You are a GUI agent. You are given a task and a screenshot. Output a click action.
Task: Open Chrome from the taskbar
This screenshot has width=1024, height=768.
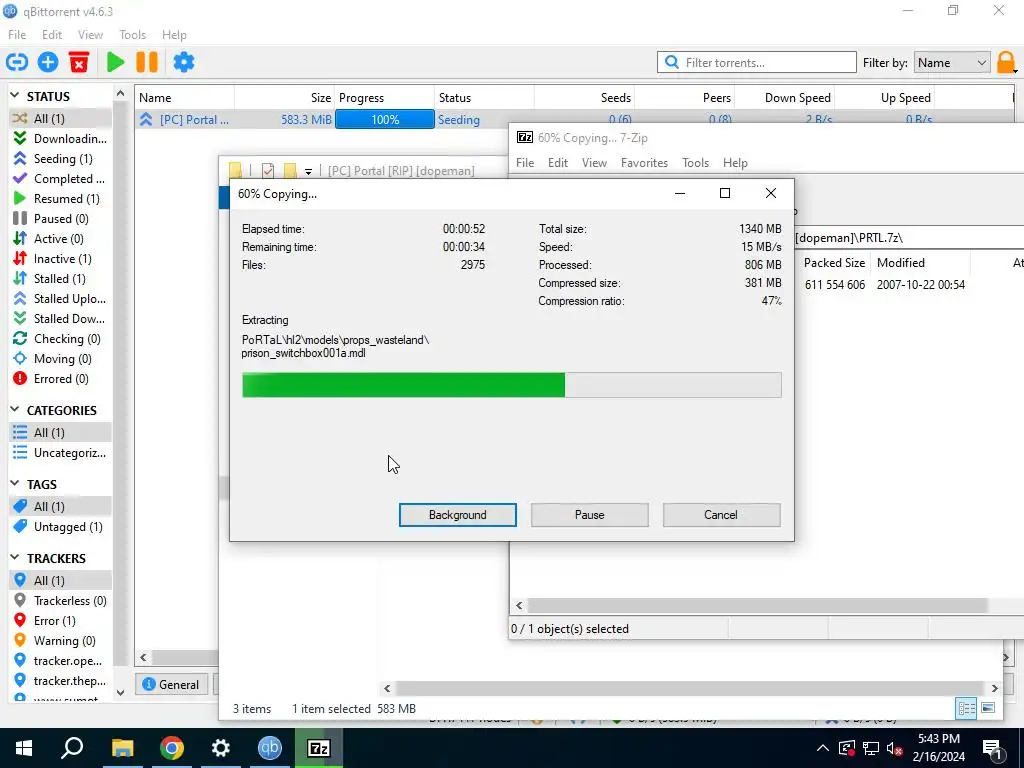click(171, 748)
